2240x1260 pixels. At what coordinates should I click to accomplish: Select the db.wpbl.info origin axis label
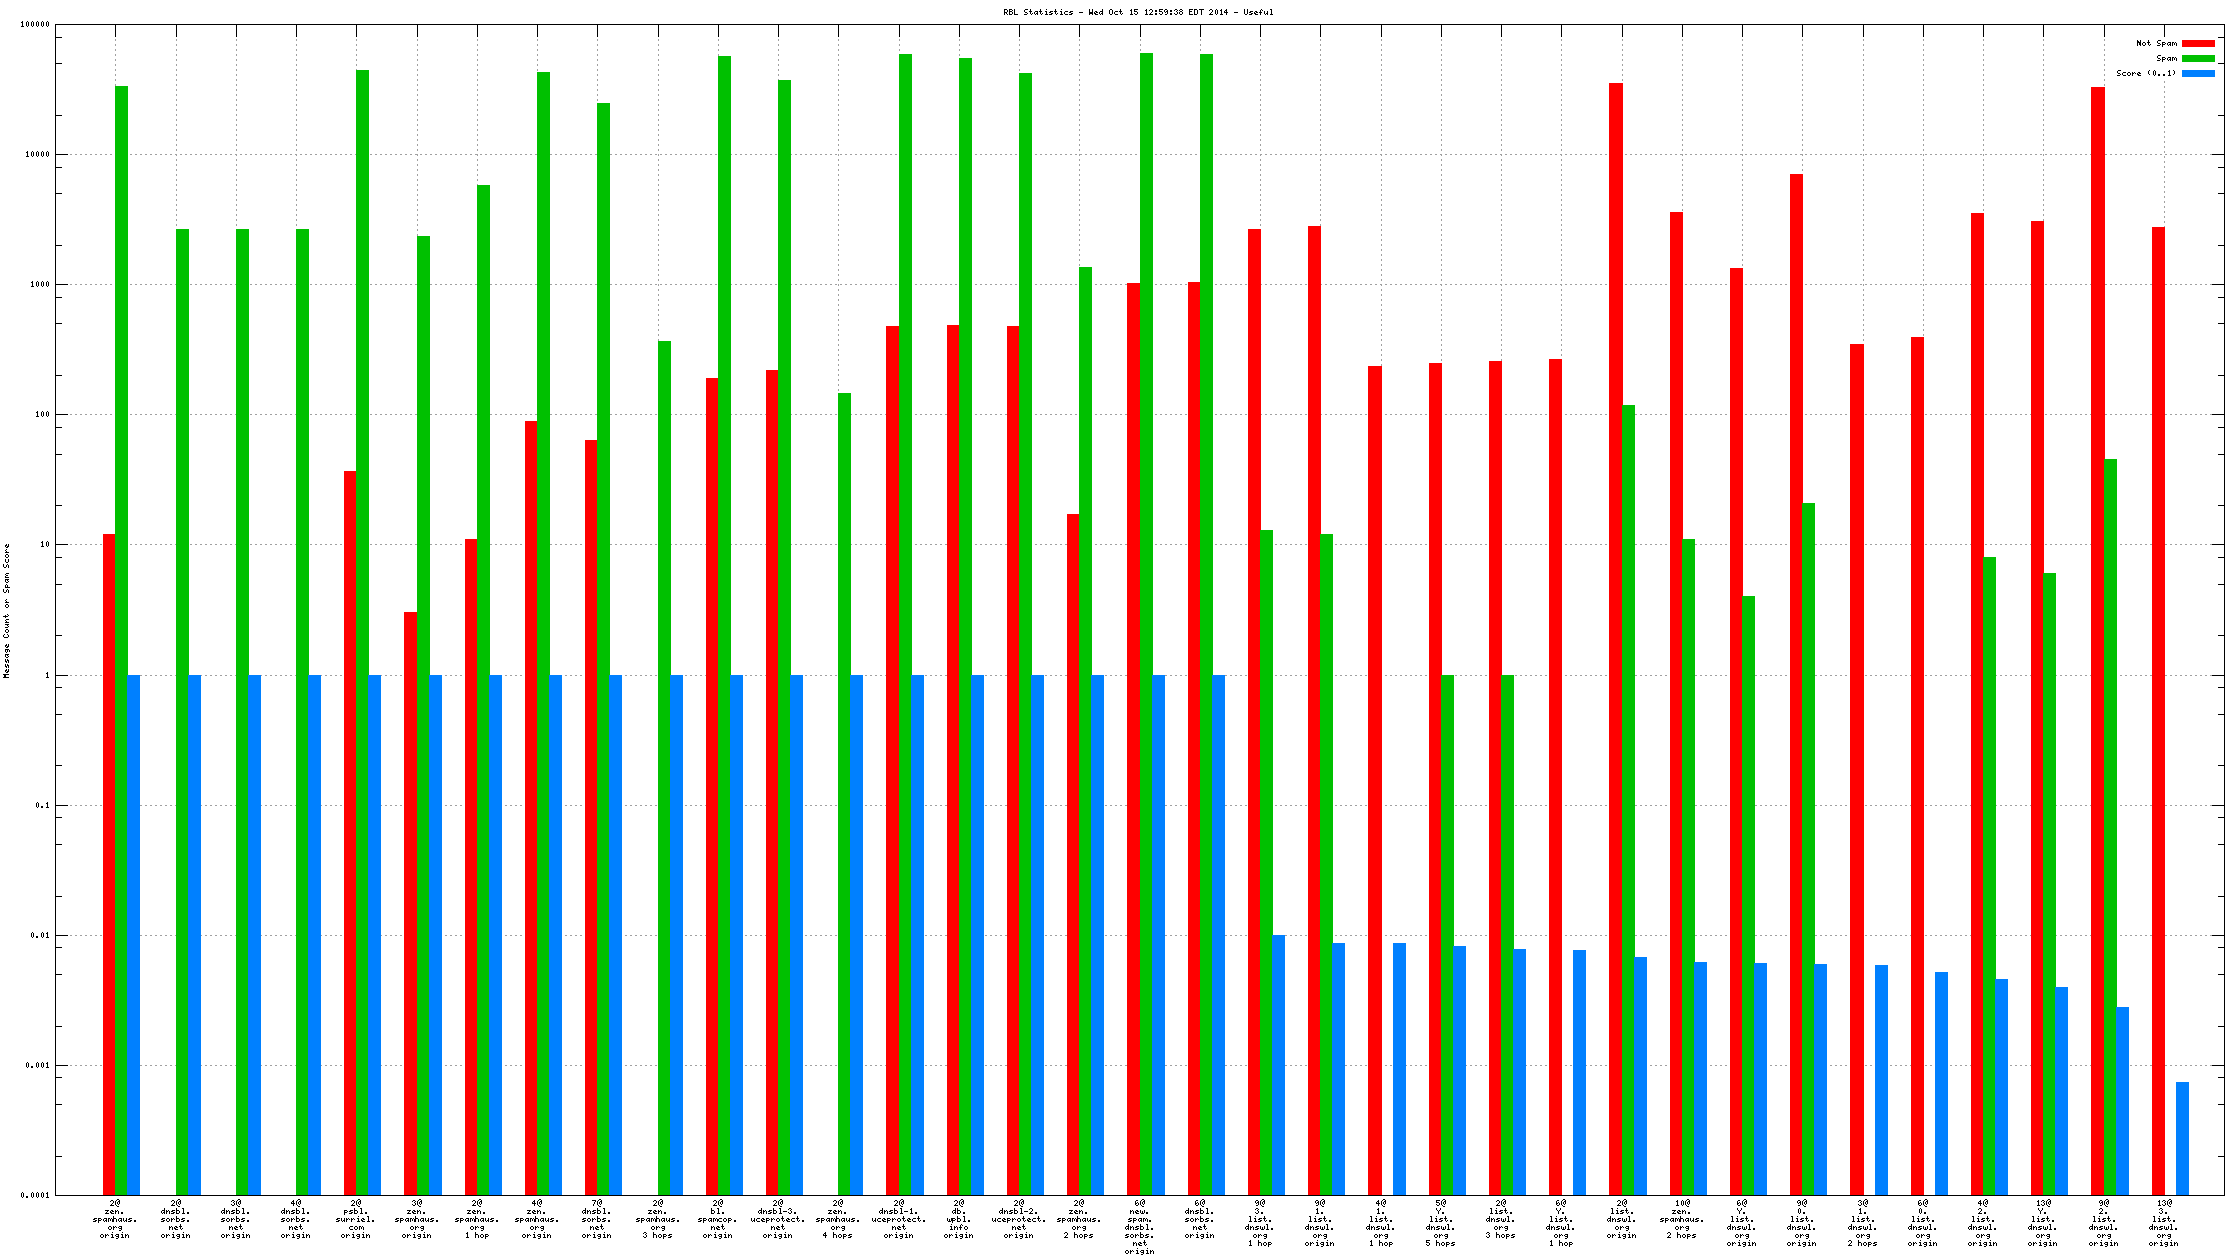pos(958,1219)
